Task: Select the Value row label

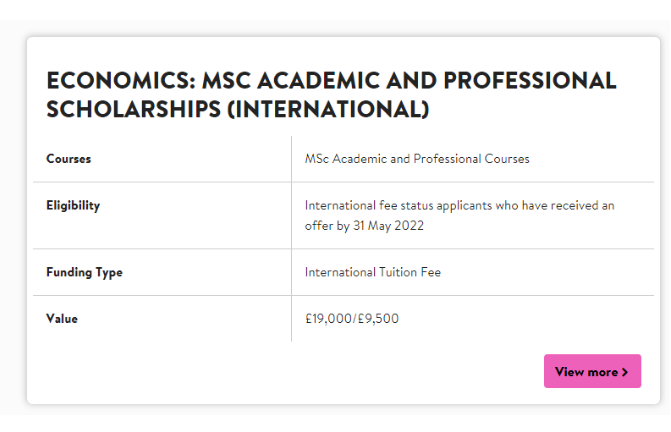Action: click(x=62, y=319)
